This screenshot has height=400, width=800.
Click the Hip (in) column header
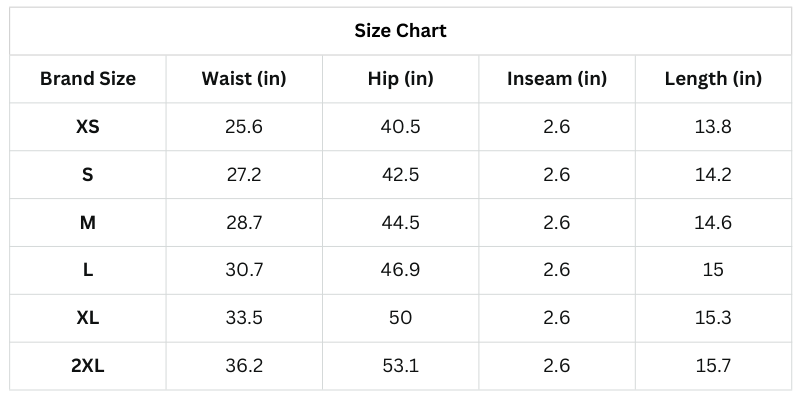pos(400,79)
